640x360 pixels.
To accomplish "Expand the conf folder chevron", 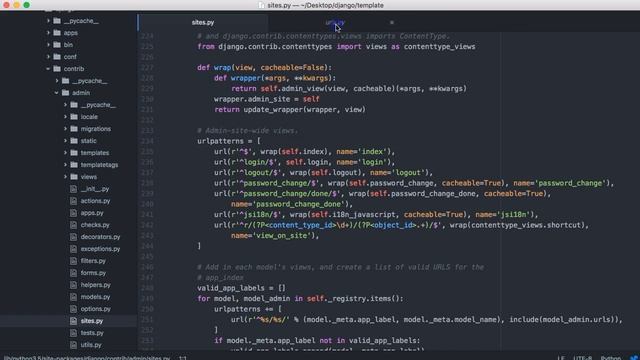I will [48, 57].
